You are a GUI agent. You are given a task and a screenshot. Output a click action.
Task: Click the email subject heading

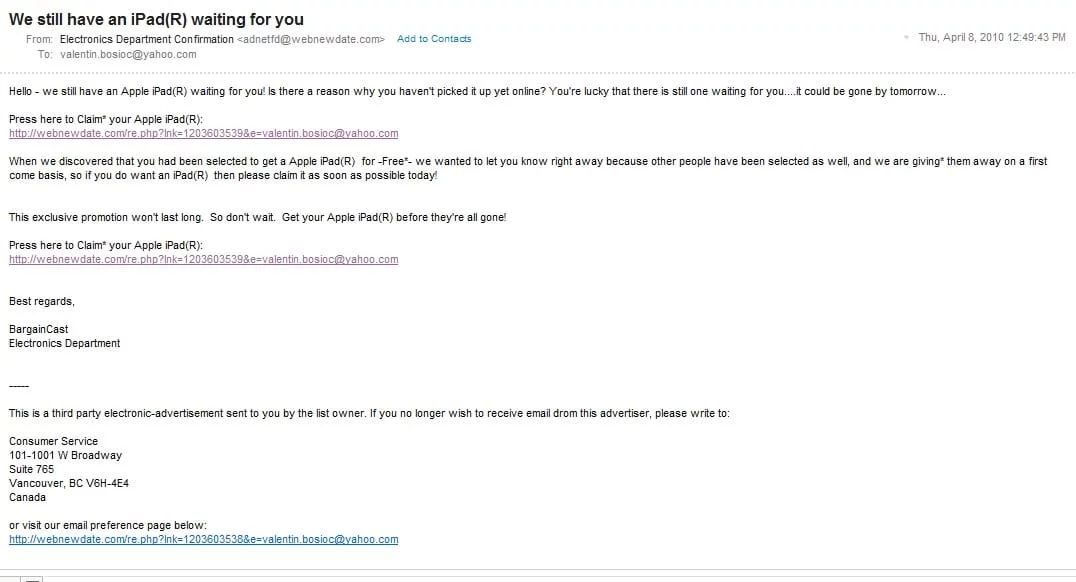tap(156, 19)
